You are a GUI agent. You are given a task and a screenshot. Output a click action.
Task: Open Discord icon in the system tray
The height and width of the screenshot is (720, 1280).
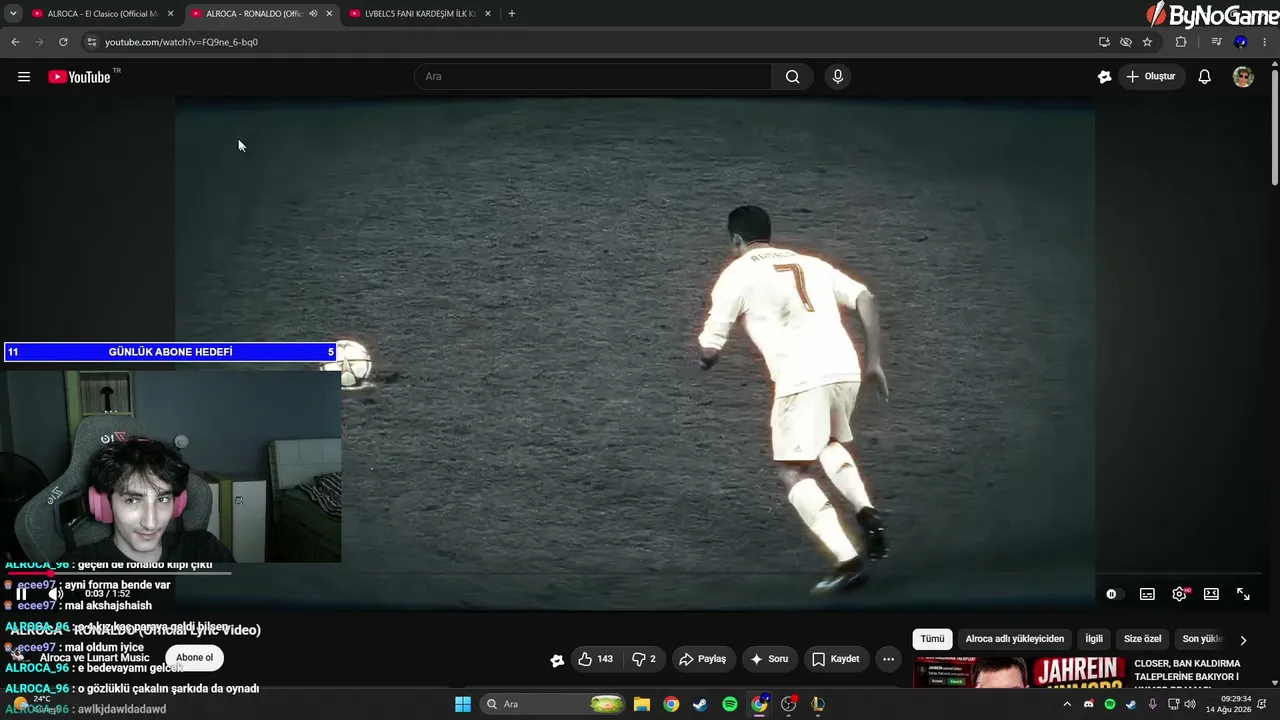tap(1089, 704)
